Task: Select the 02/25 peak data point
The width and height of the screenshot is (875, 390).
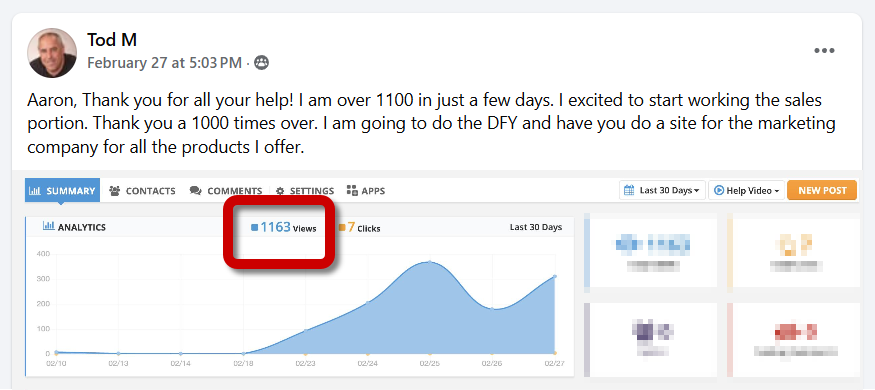Action: tap(430, 262)
